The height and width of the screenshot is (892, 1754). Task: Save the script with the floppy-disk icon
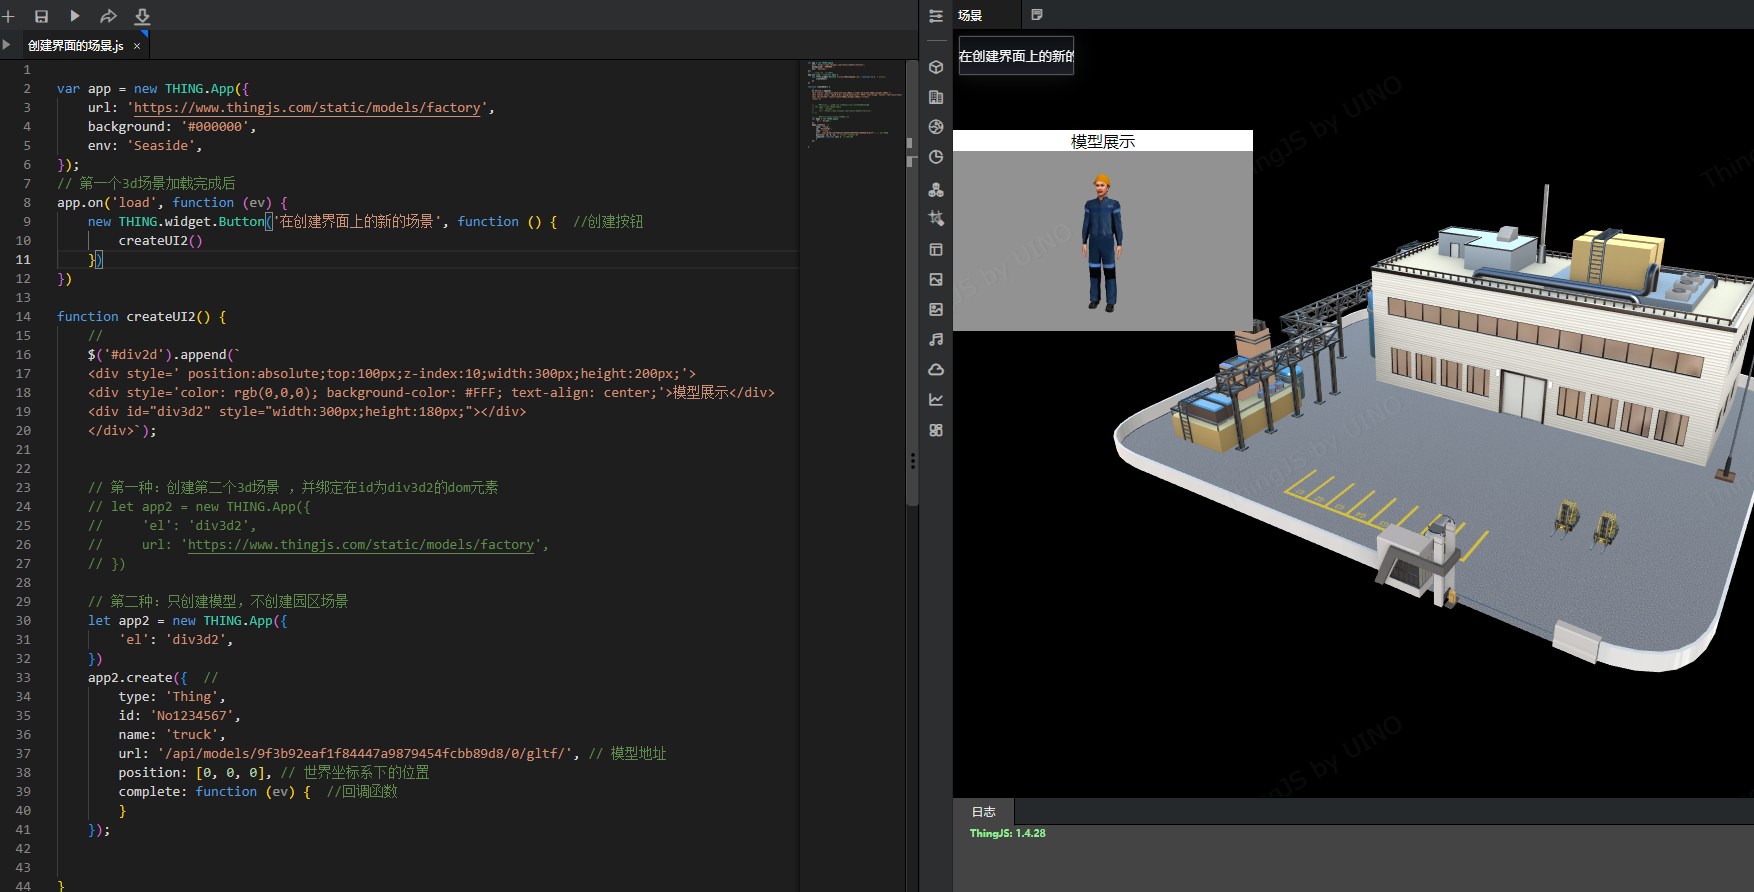pyautogui.click(x=41, y=16)
